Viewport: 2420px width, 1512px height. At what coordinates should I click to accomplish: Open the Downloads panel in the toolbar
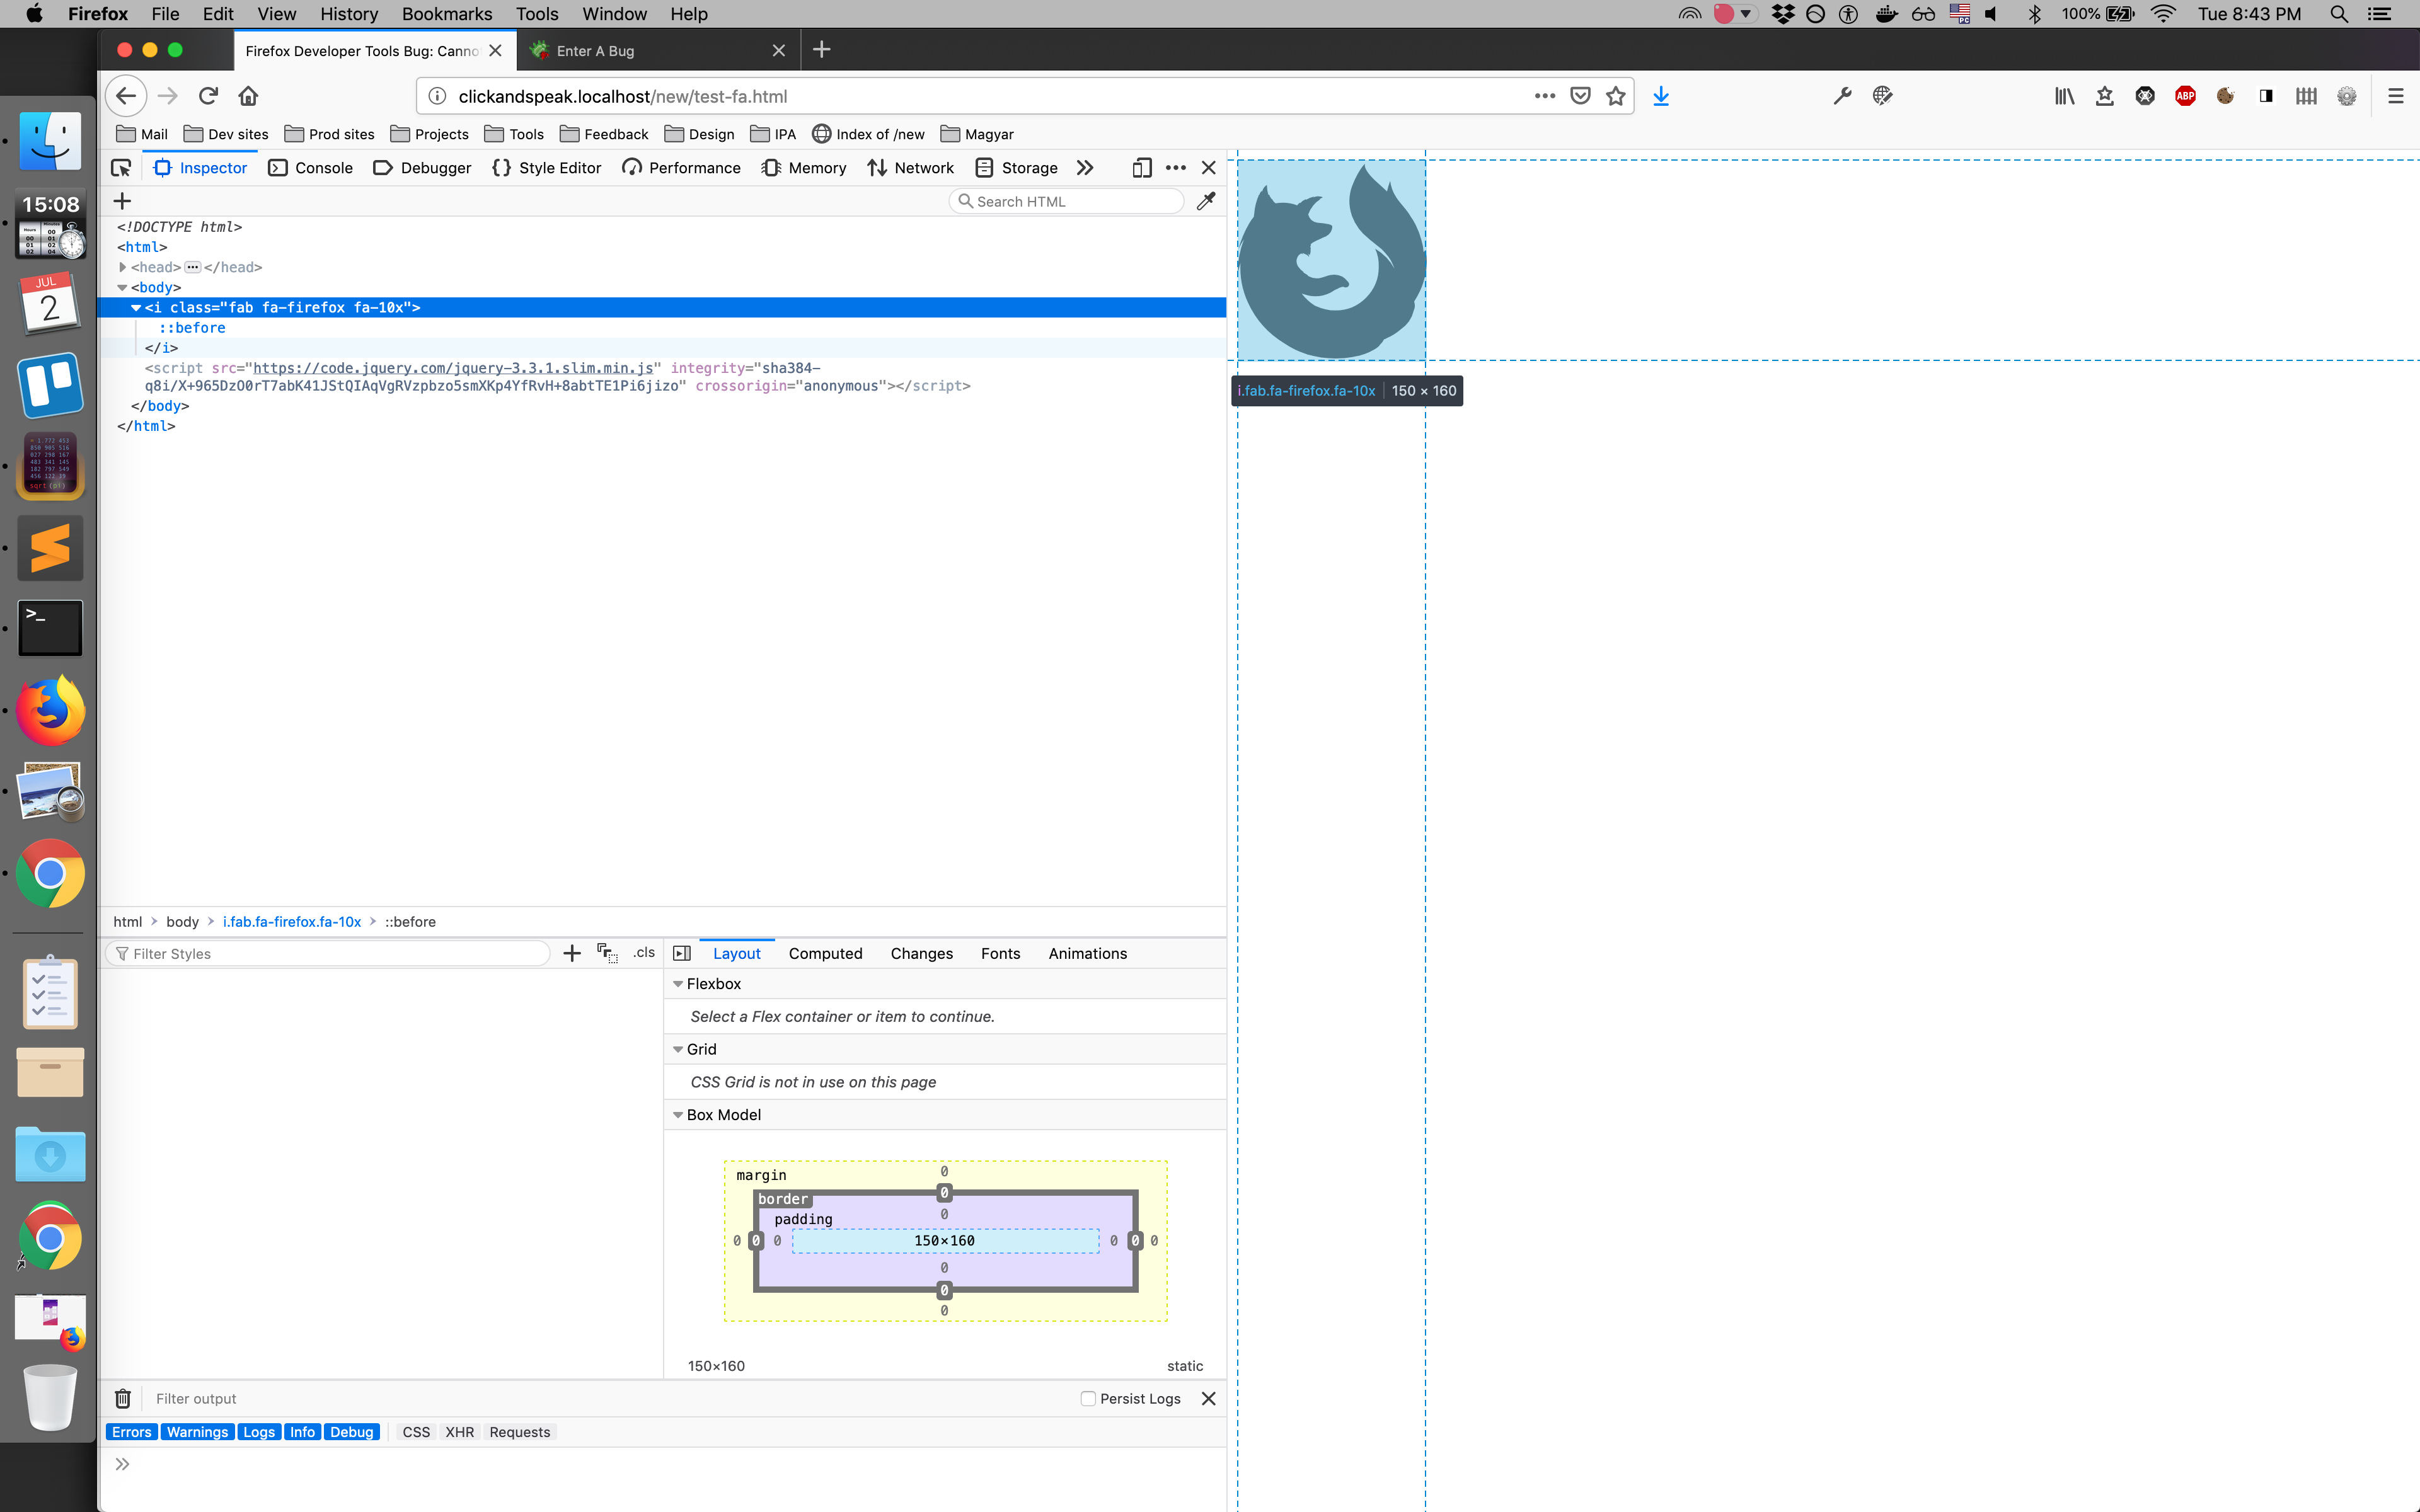pos(1661,95)
